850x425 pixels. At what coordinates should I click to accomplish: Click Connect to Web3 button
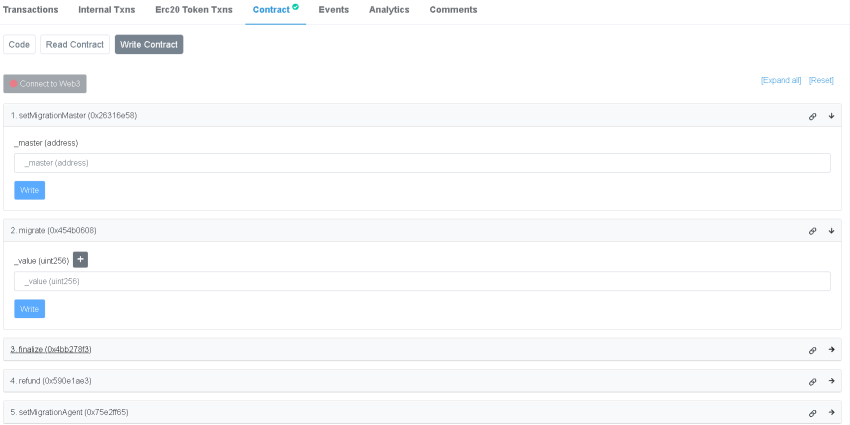(45, 84)
